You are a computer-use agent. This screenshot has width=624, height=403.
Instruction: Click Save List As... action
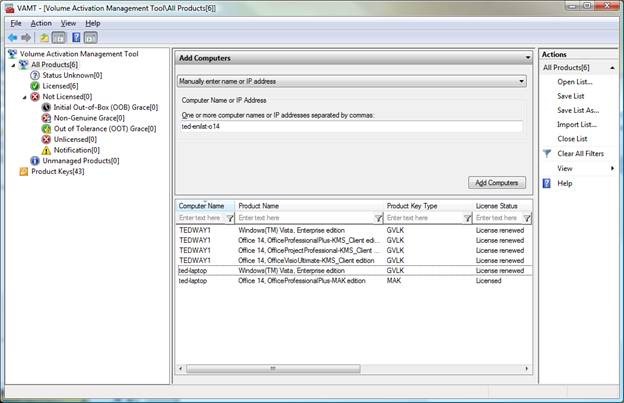point(578,111)
